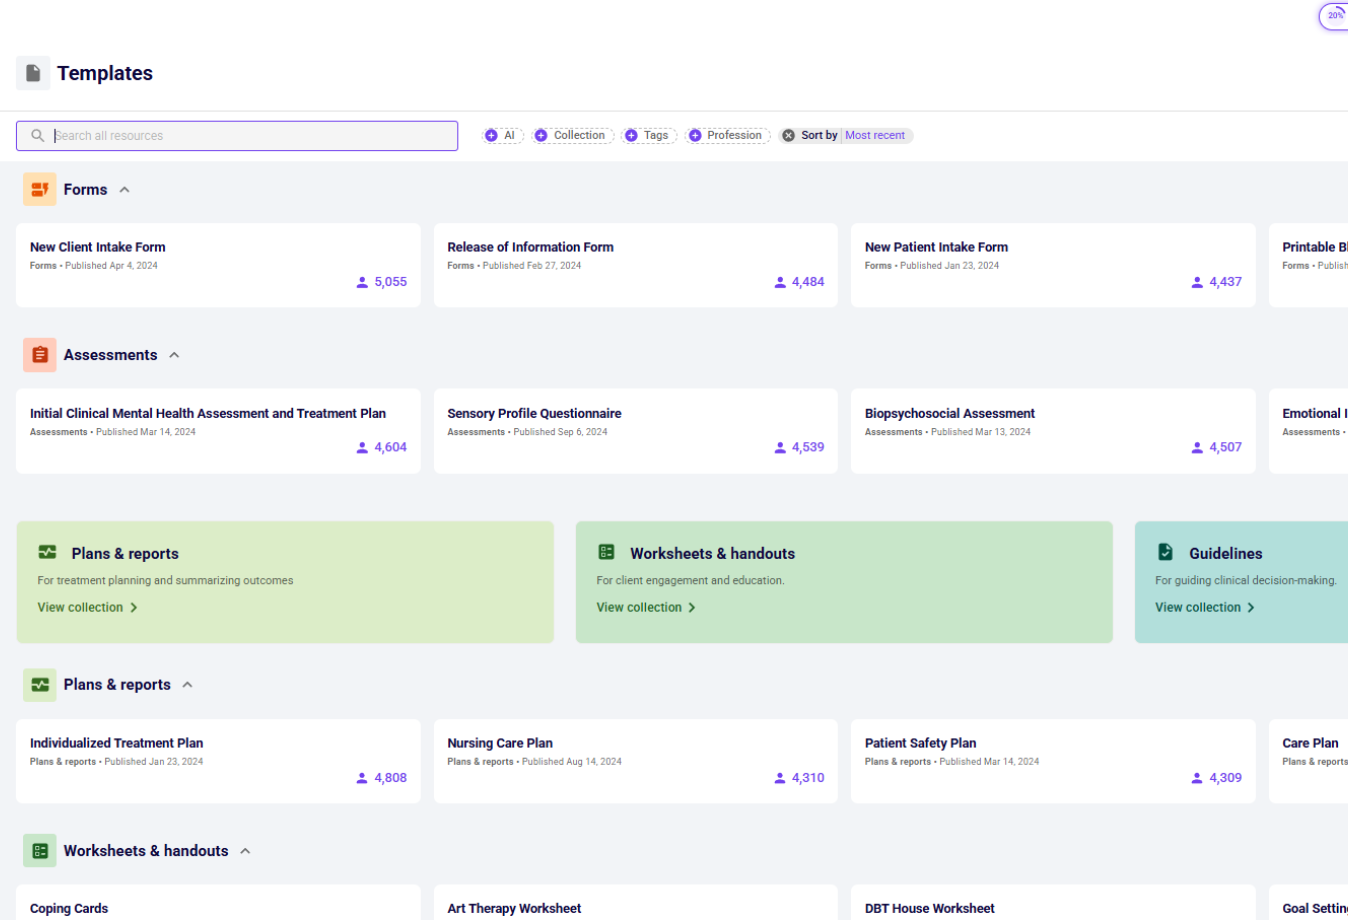Open the Profession filter dropdown

pyautogui.click(x=728, y=136)
